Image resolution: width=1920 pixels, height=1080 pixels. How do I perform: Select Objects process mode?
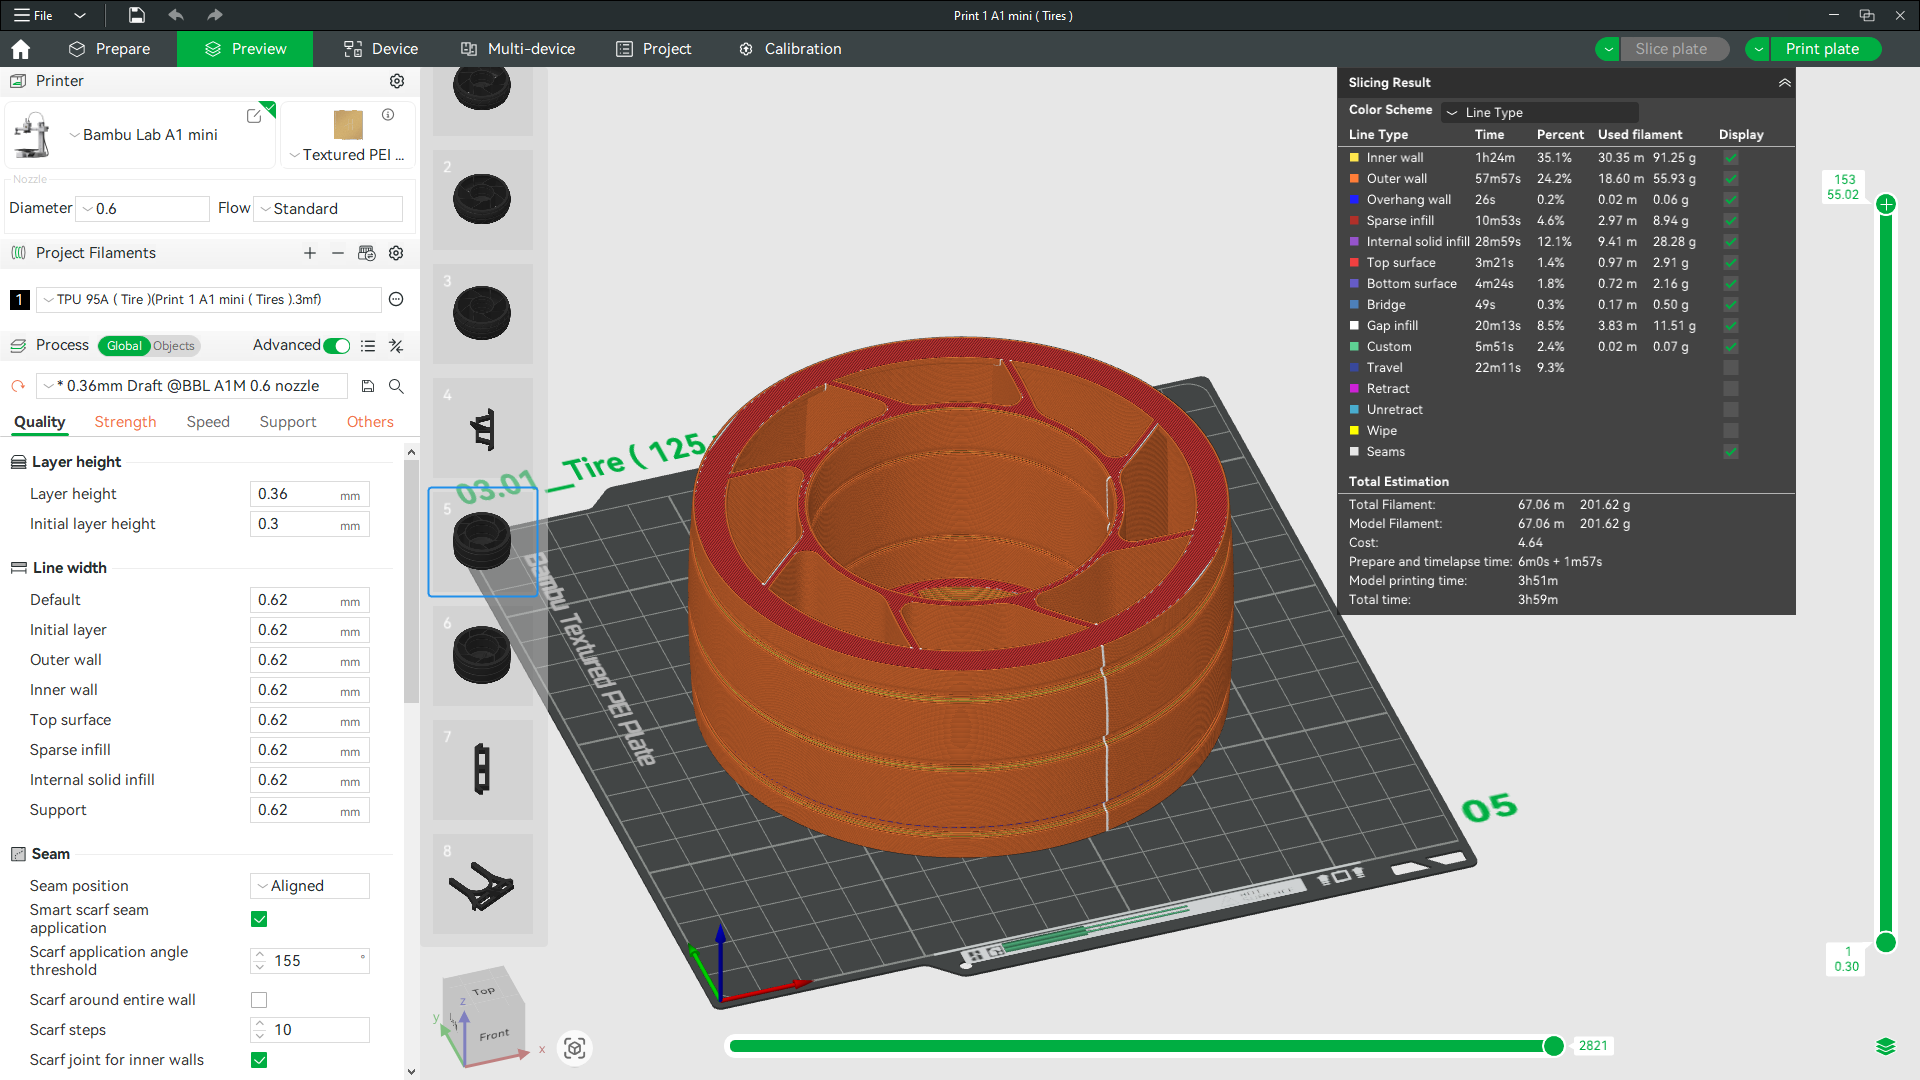tap(174, 346)
